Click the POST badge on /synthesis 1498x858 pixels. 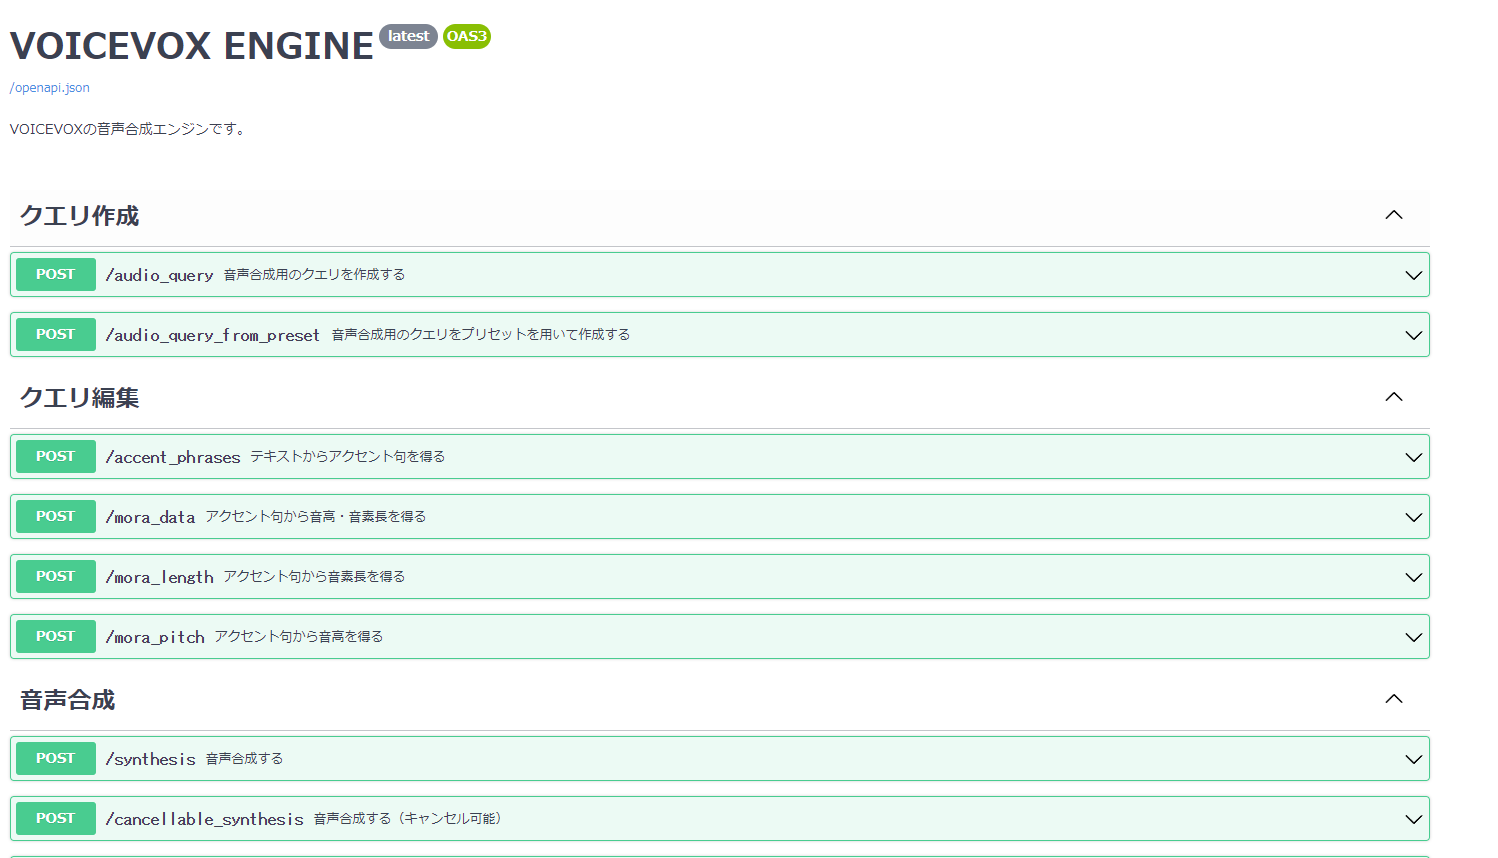(55, 758)
